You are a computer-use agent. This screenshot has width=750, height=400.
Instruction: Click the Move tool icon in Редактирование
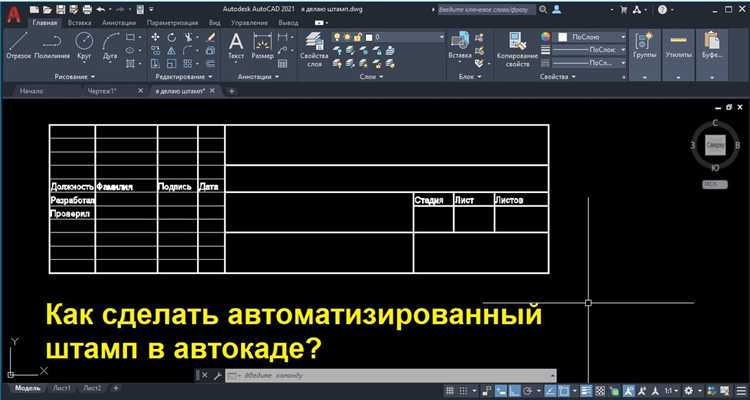tap(155, 37)
